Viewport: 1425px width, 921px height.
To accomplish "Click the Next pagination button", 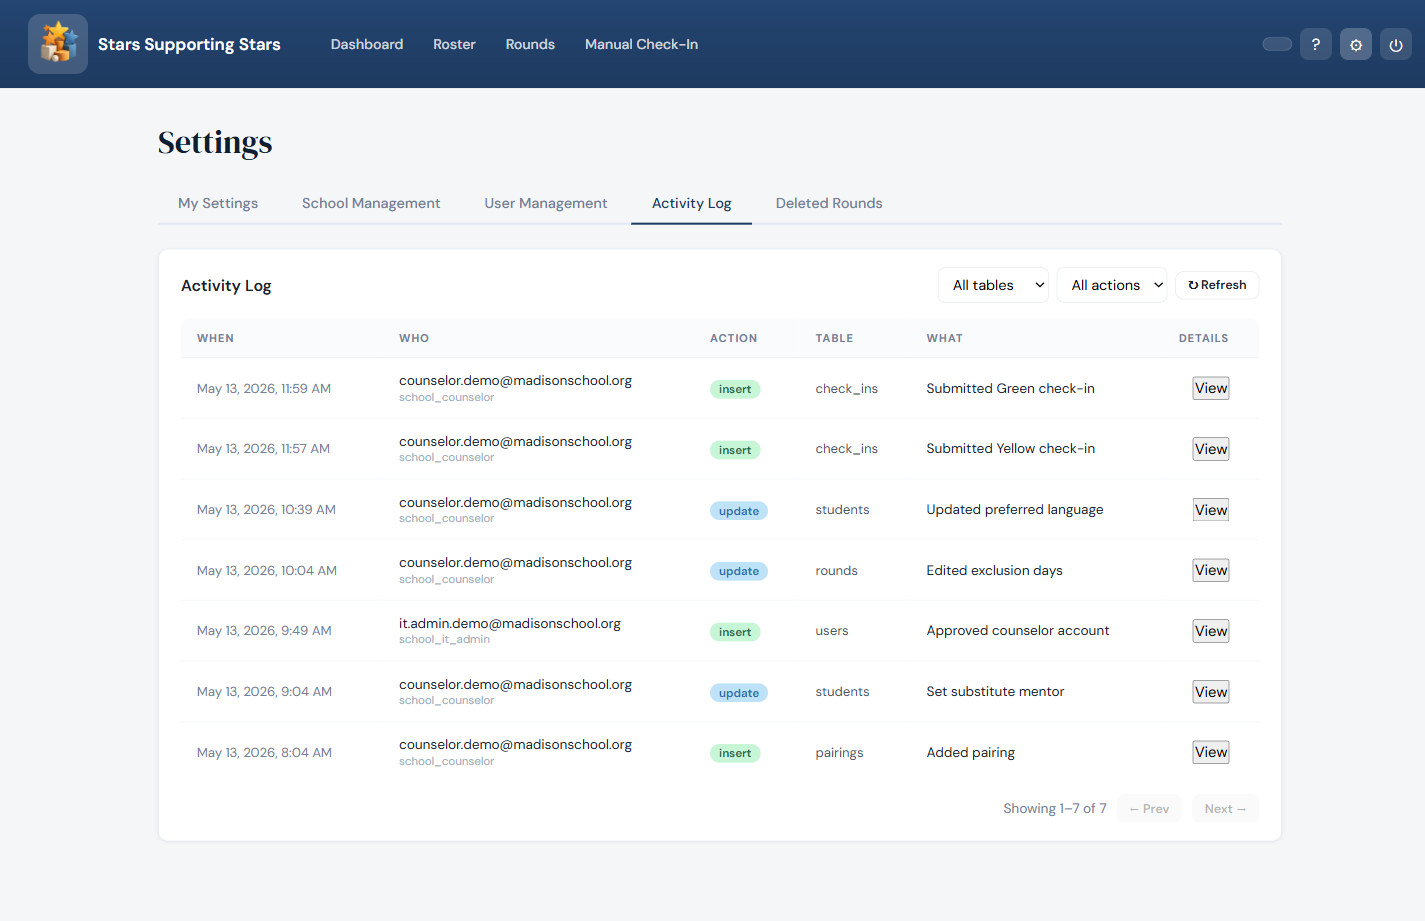I will [1225, 808].
